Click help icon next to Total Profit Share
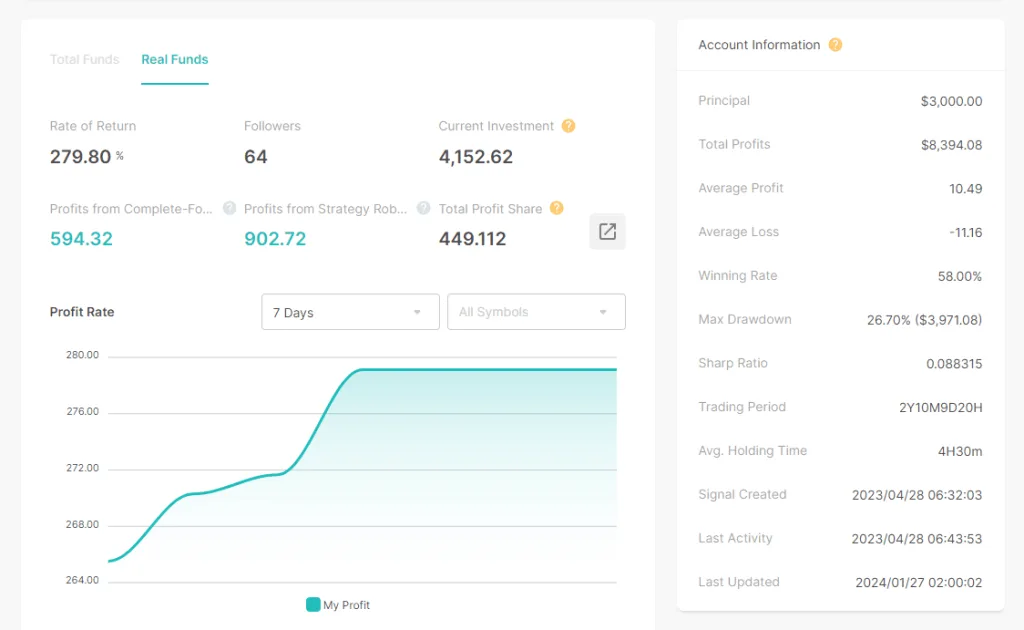Image resolution: width=1024 pixels, height=630 pixels. (557, 208)
